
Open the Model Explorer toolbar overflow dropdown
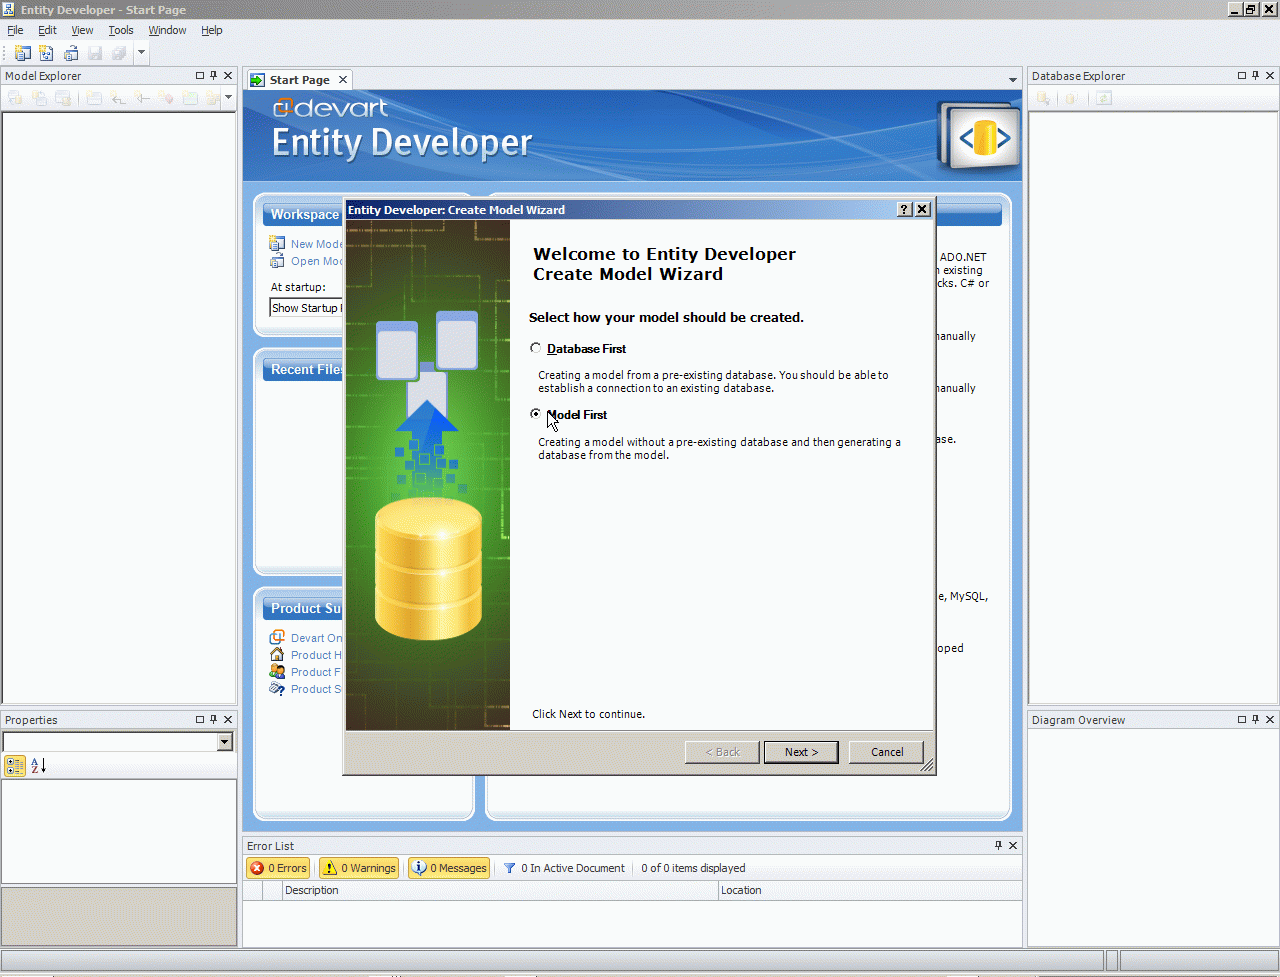(x=229, y=98)
